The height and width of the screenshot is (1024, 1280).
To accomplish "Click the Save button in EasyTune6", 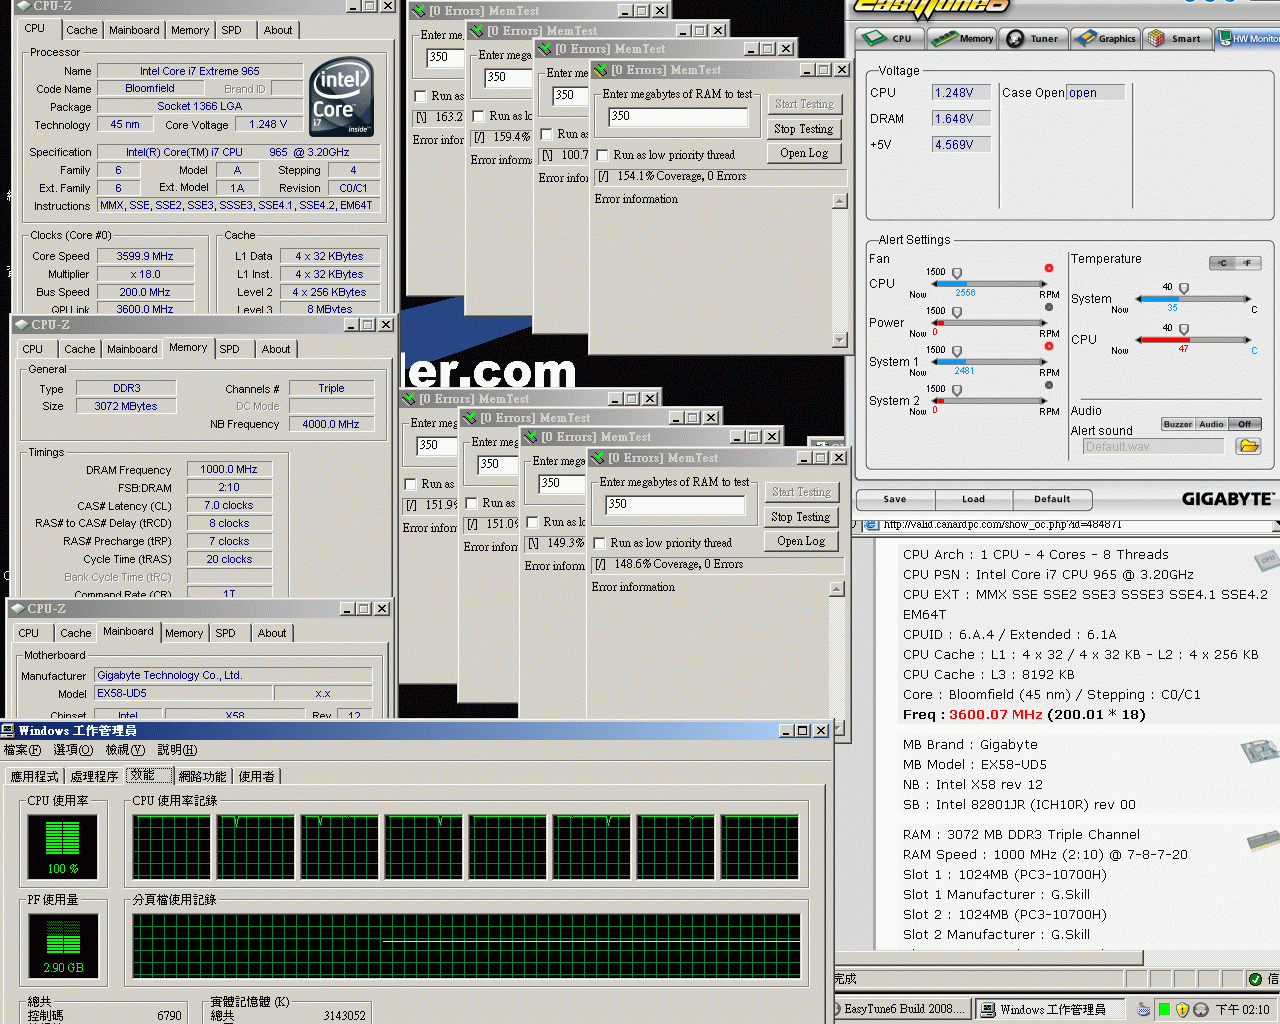I will click(x=895, y=499).
